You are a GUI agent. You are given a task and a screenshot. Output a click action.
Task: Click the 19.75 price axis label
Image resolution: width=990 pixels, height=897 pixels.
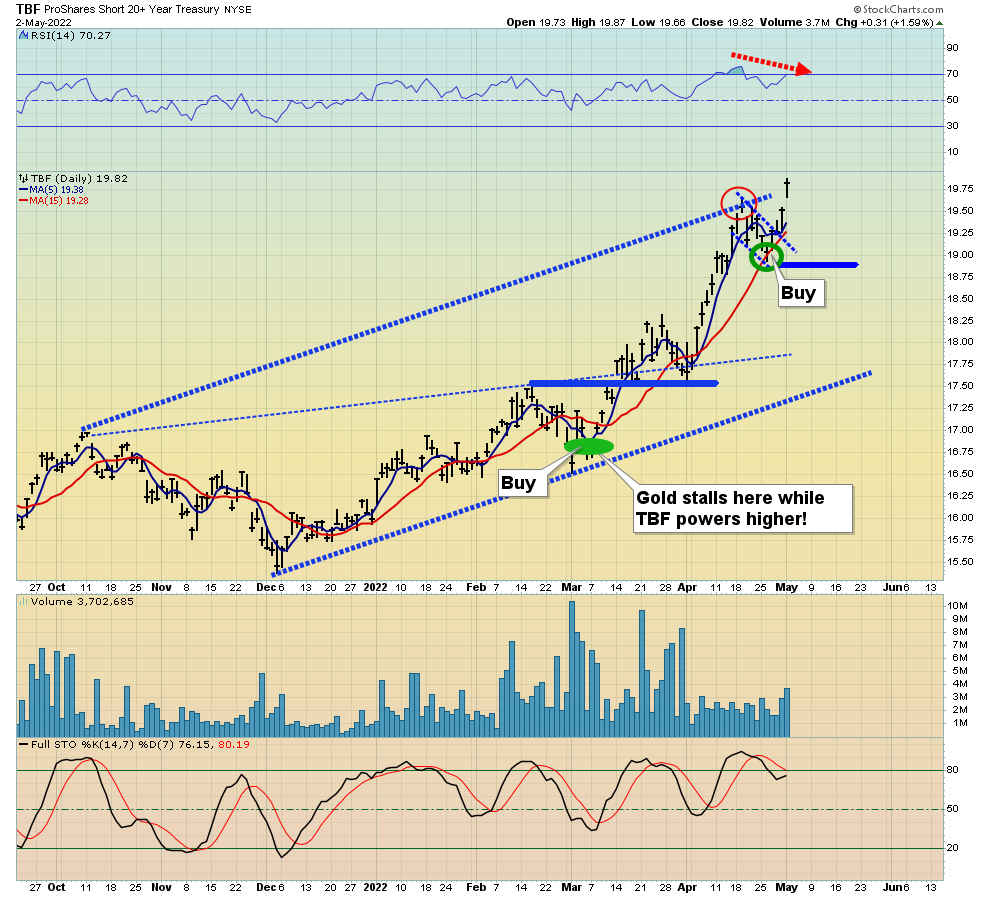coord(960,189)
